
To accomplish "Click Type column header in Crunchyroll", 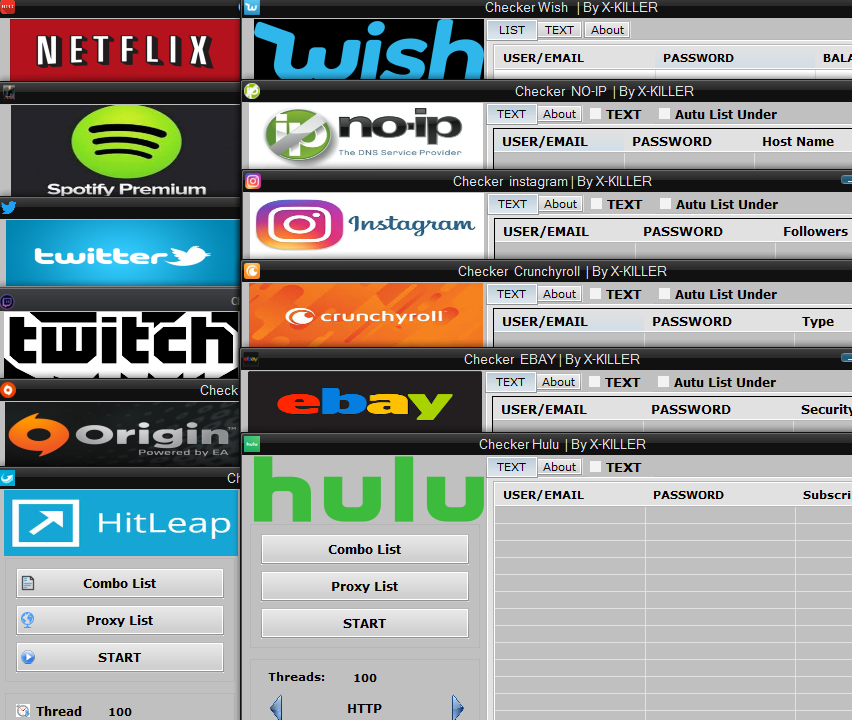I will coord(818,321).
